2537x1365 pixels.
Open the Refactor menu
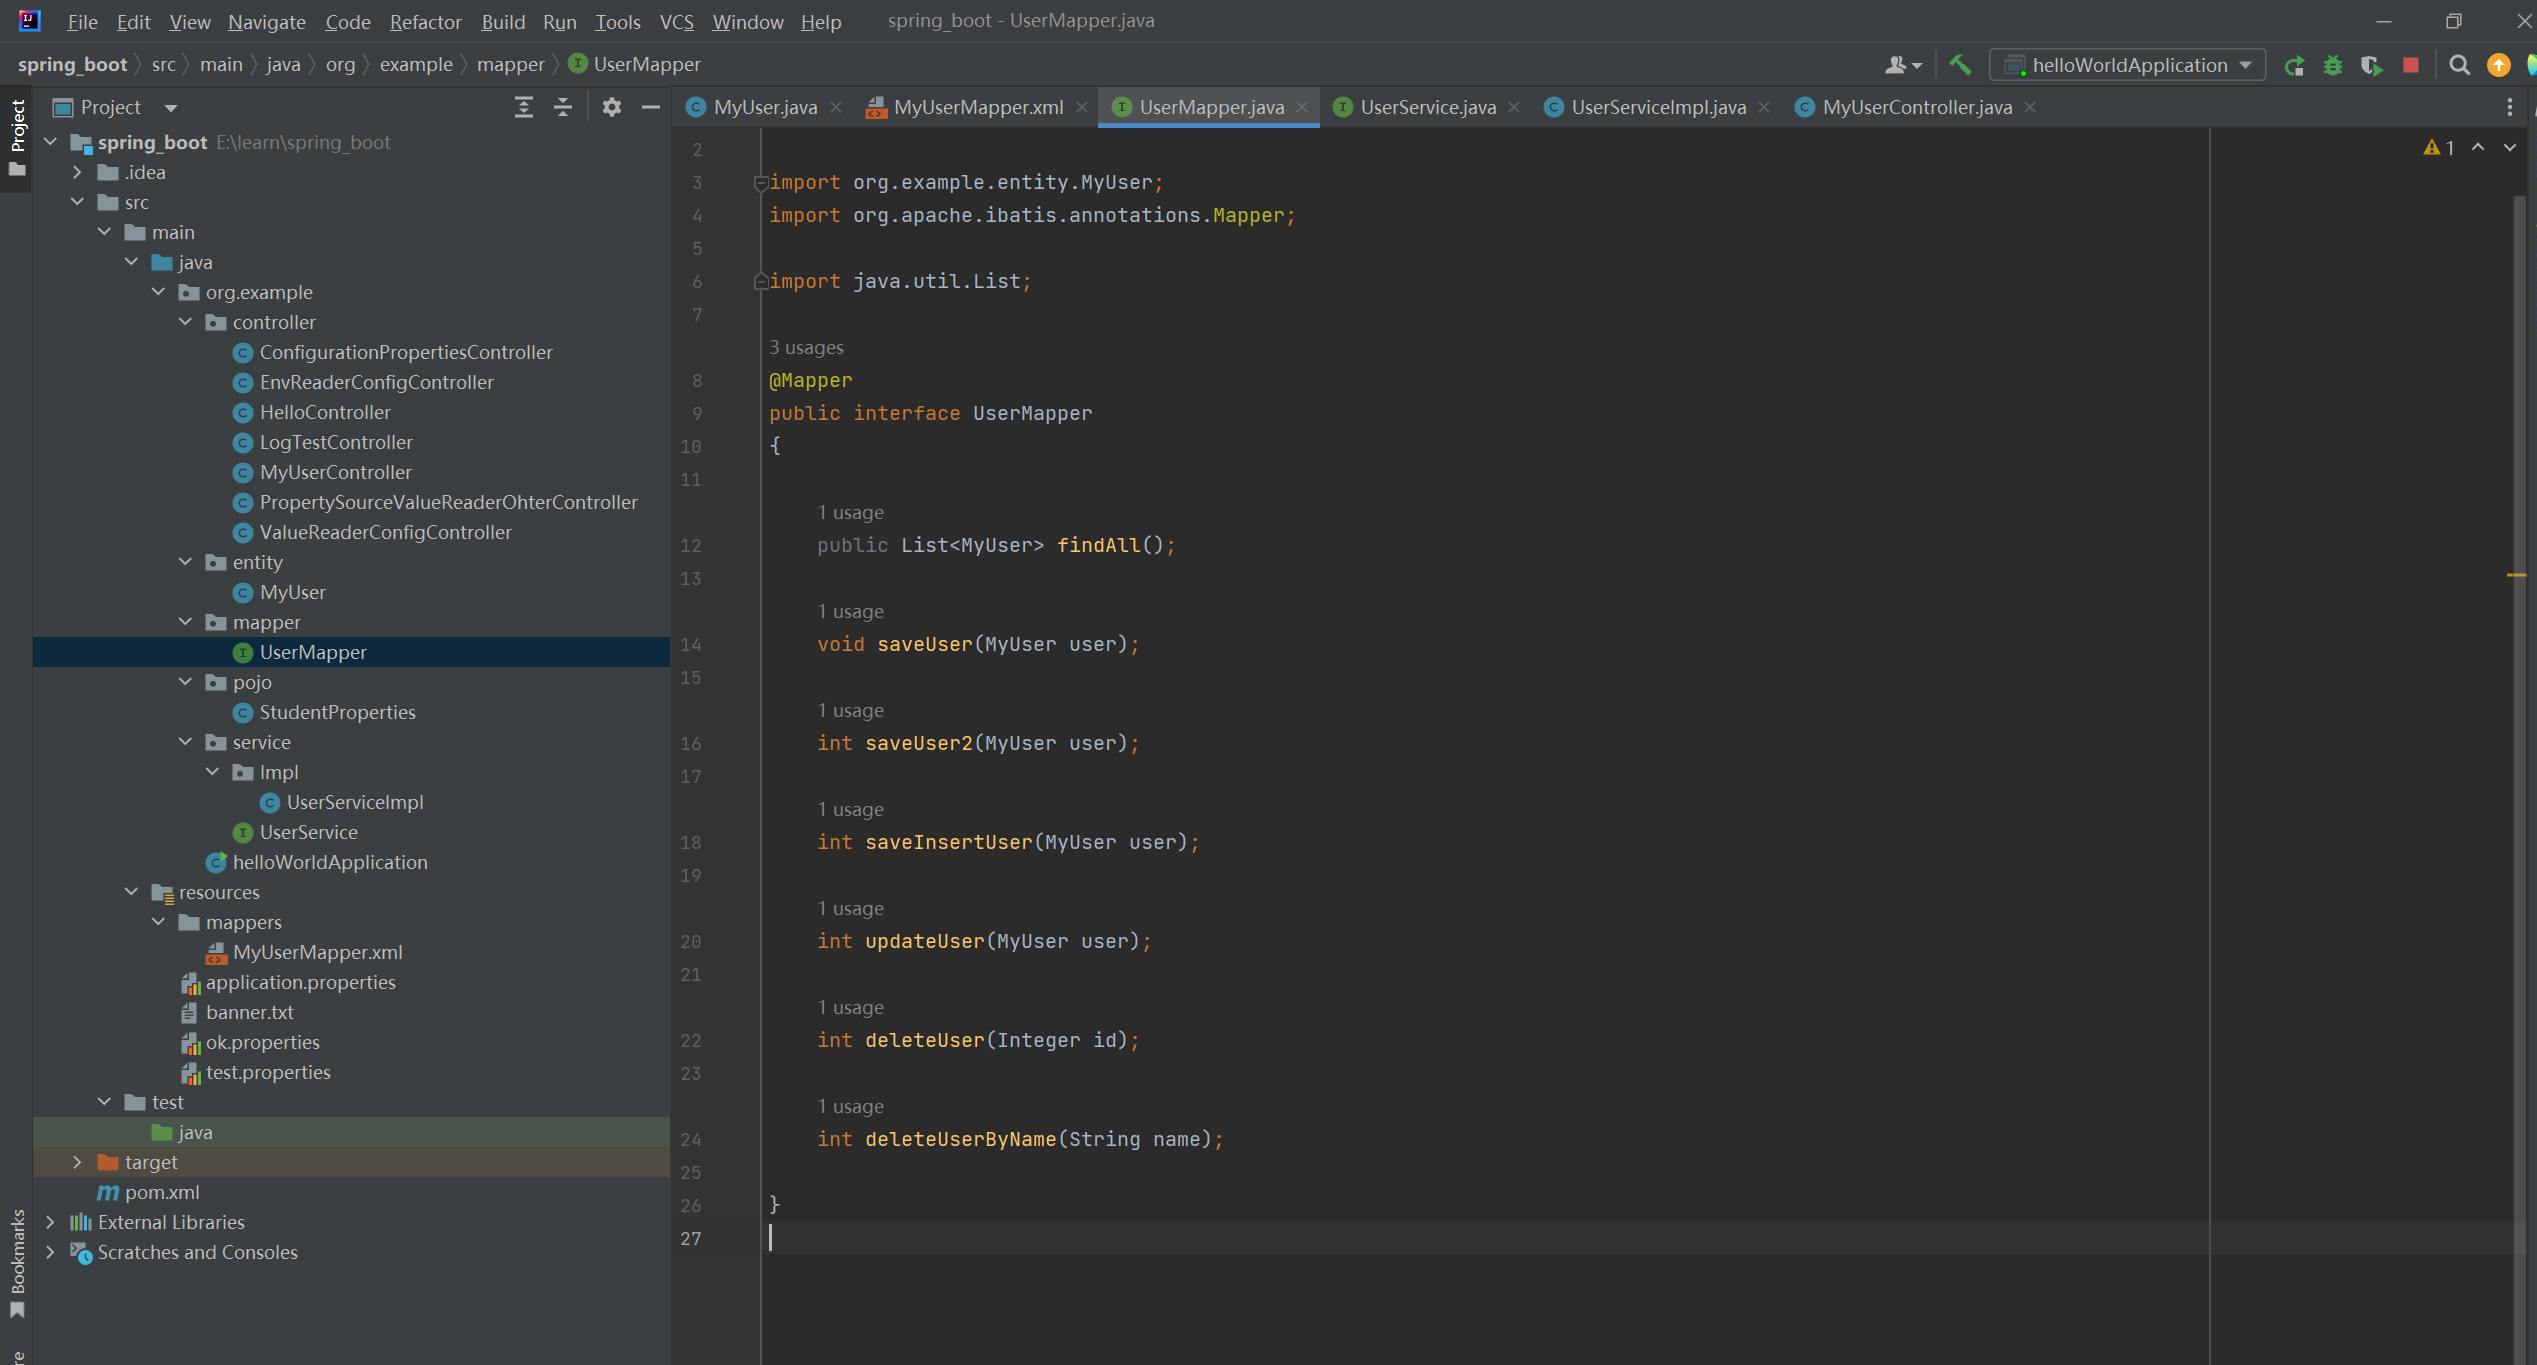click(x=425, y=21)
